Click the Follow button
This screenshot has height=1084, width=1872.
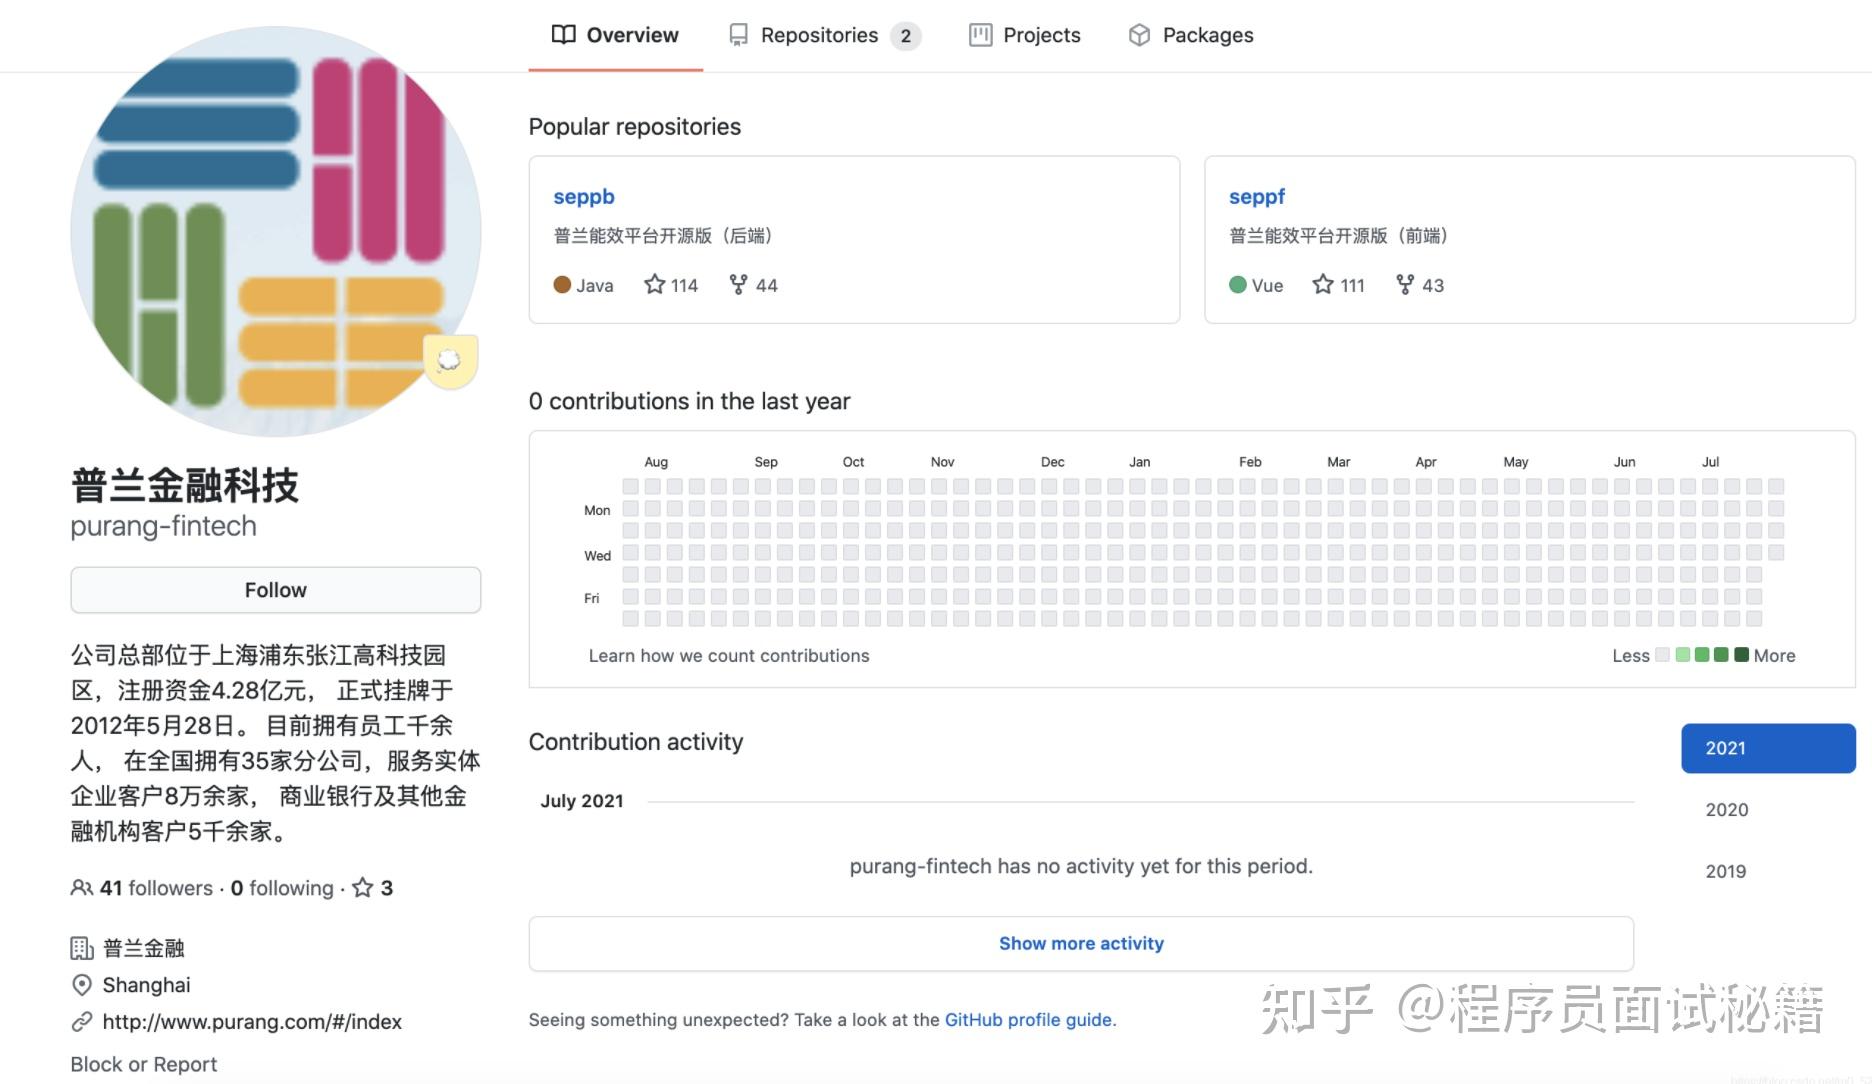[x=275, y=589]
